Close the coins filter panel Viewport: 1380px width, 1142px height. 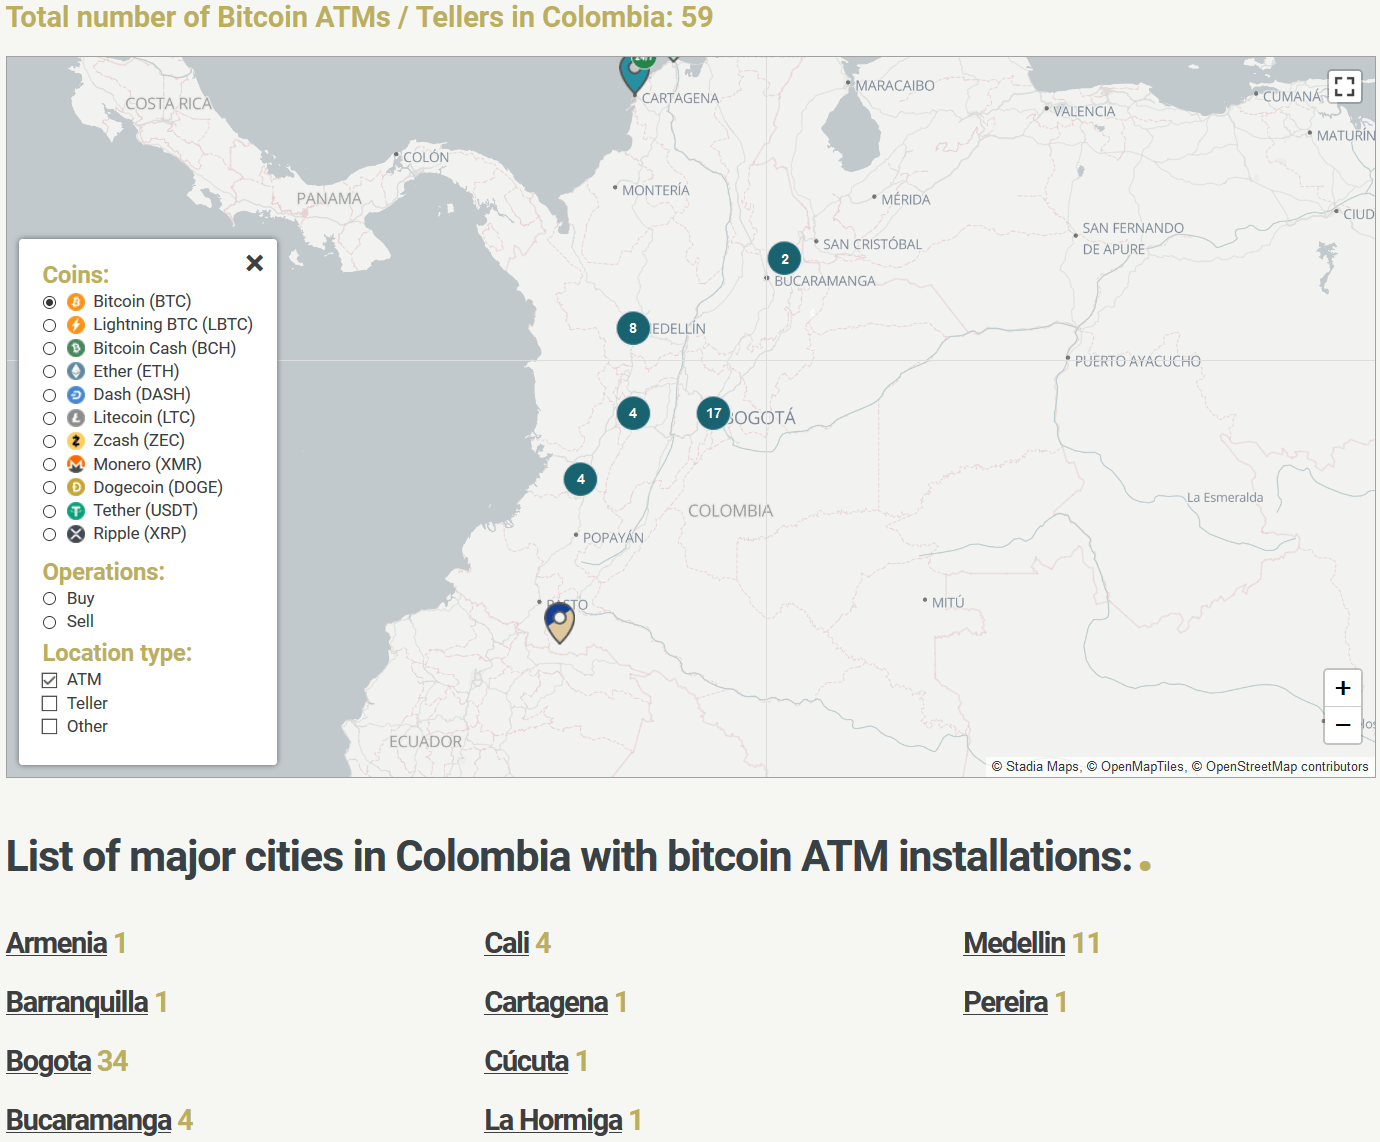point(255,263)
